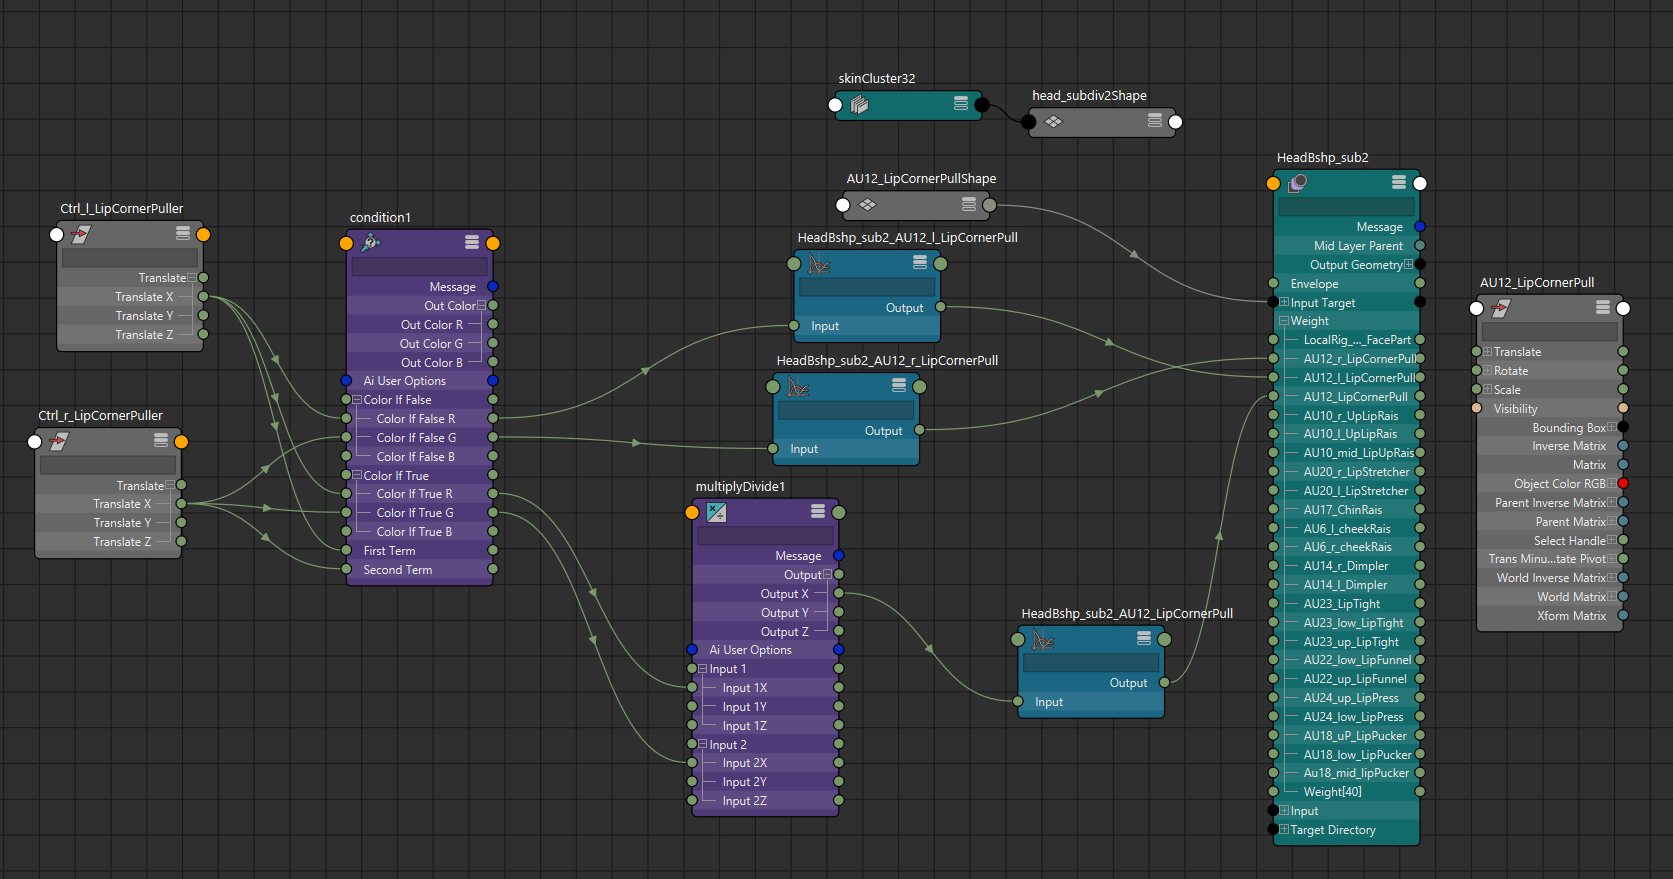Click the HeadBshp_sub2_AU12_LipCornerPull anim curve icon
Screen dimensions: 1673x879
coord(1043,639)
